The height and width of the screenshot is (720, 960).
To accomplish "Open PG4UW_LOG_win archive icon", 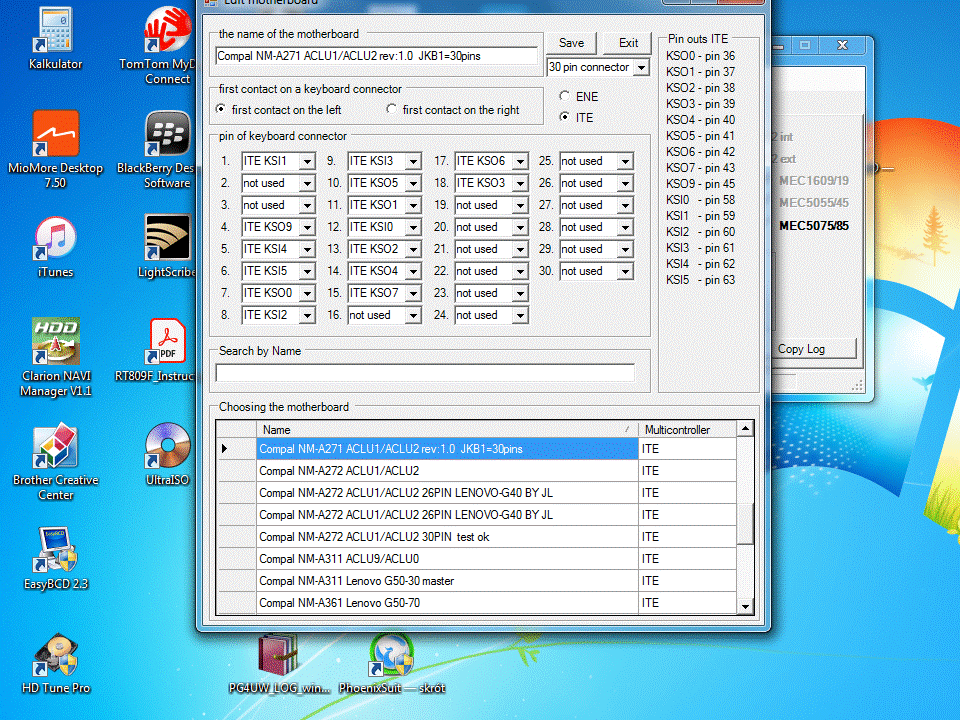I will pos(279,664).
